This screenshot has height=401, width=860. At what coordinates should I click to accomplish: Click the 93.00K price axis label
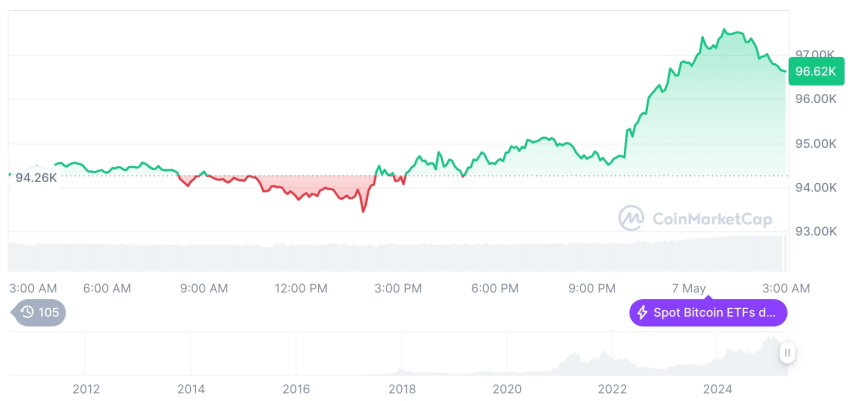(814, 231)
